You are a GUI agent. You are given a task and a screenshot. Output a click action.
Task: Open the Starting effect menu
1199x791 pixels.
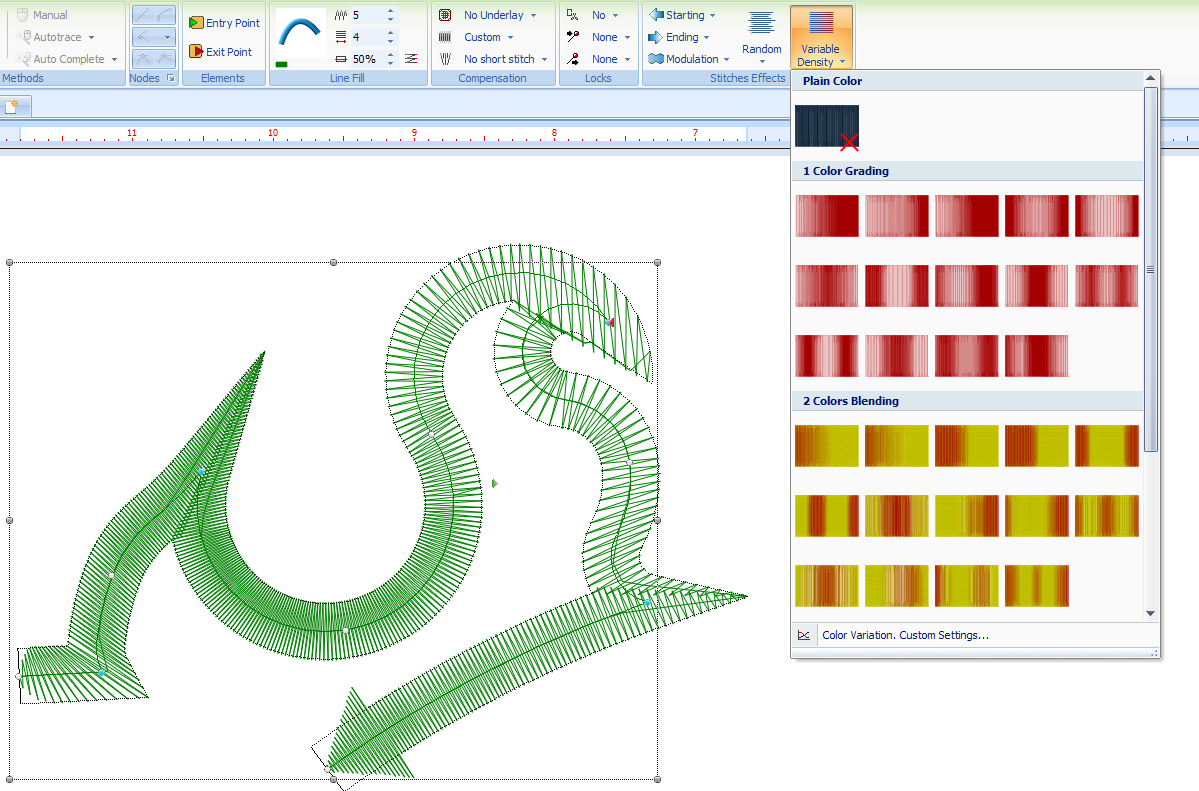tap(683, 15)
